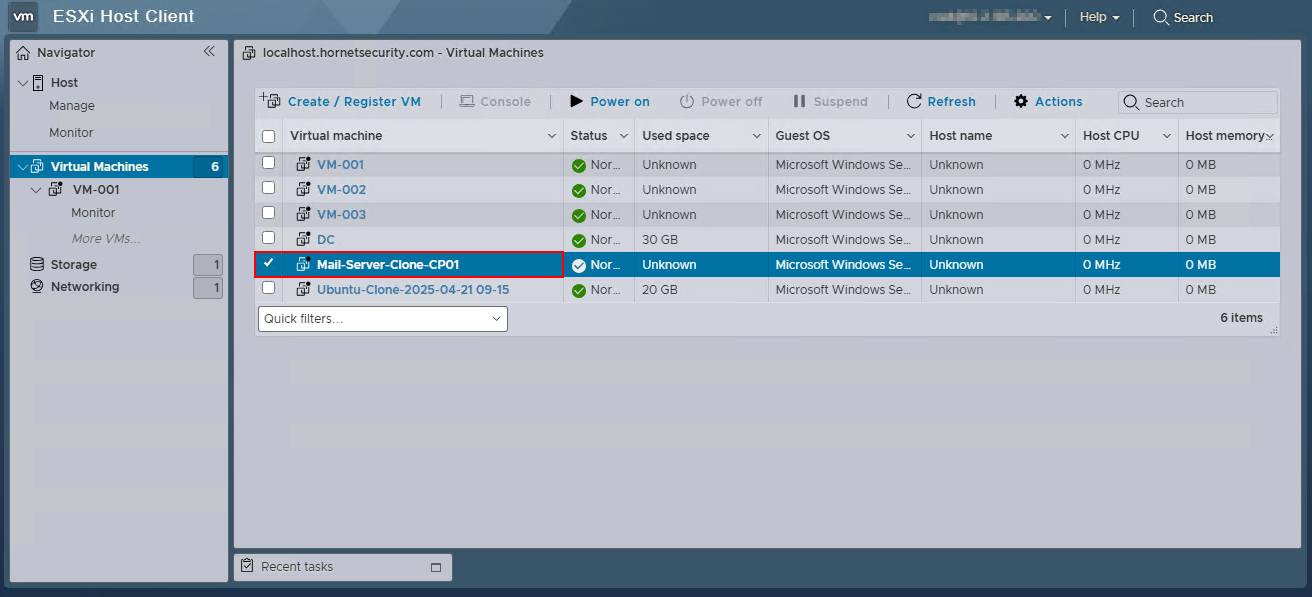Click the Actions gear icon
1312x597 pixels.
(1021, 102)
